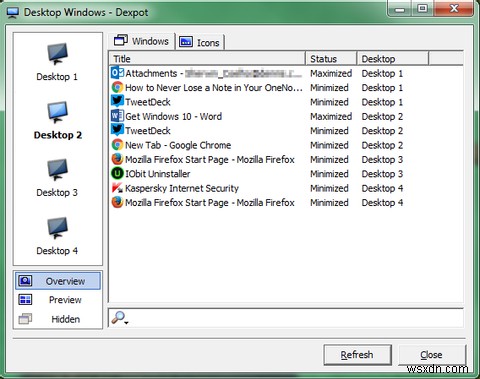Click the Word icon beside Get Windows 10
The height and width of the screenshot is (379, 480).
click(x=117, y=116)
